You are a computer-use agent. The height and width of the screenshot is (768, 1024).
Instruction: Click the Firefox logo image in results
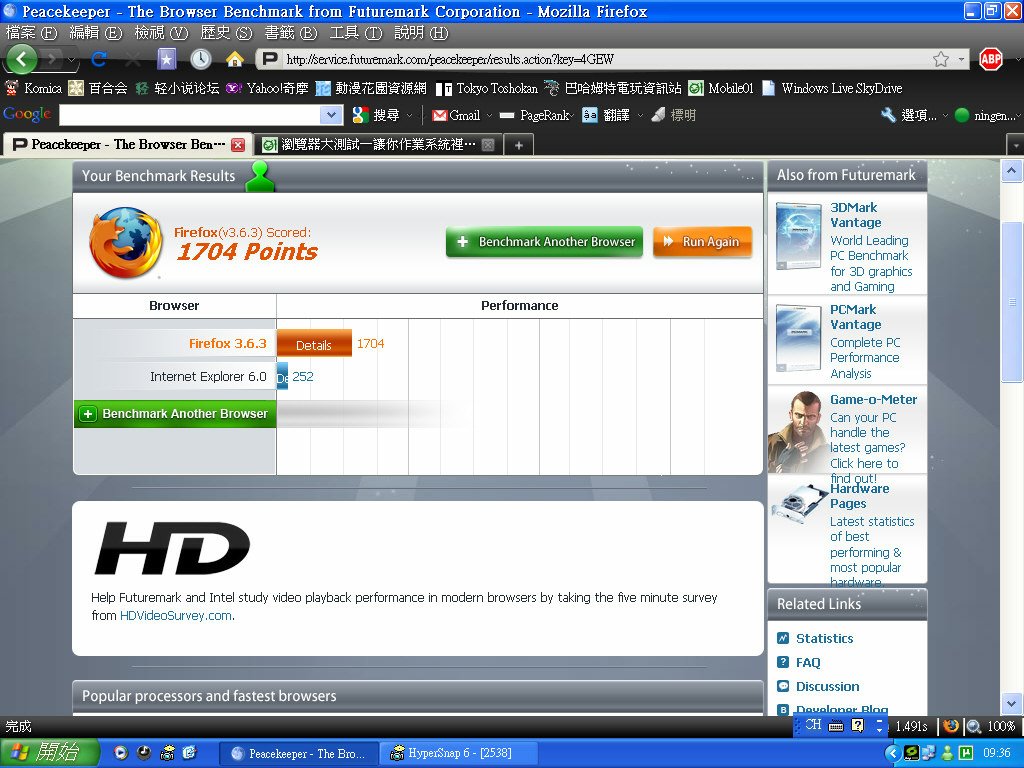125,243
